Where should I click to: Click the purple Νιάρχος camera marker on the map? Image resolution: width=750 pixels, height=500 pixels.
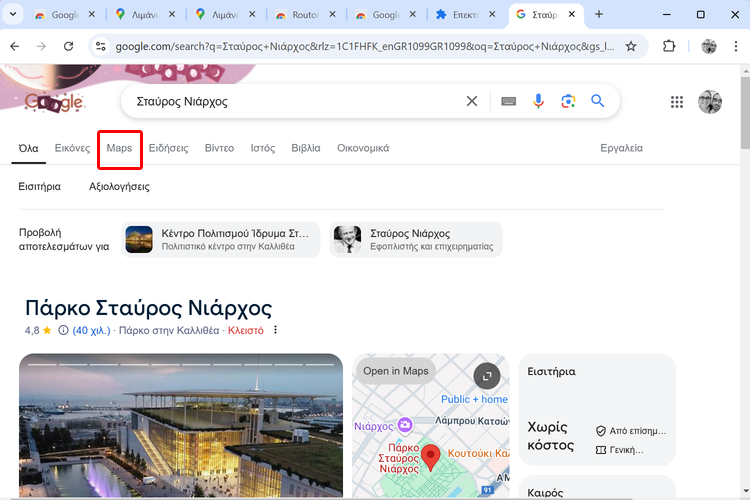click(405, 424)
